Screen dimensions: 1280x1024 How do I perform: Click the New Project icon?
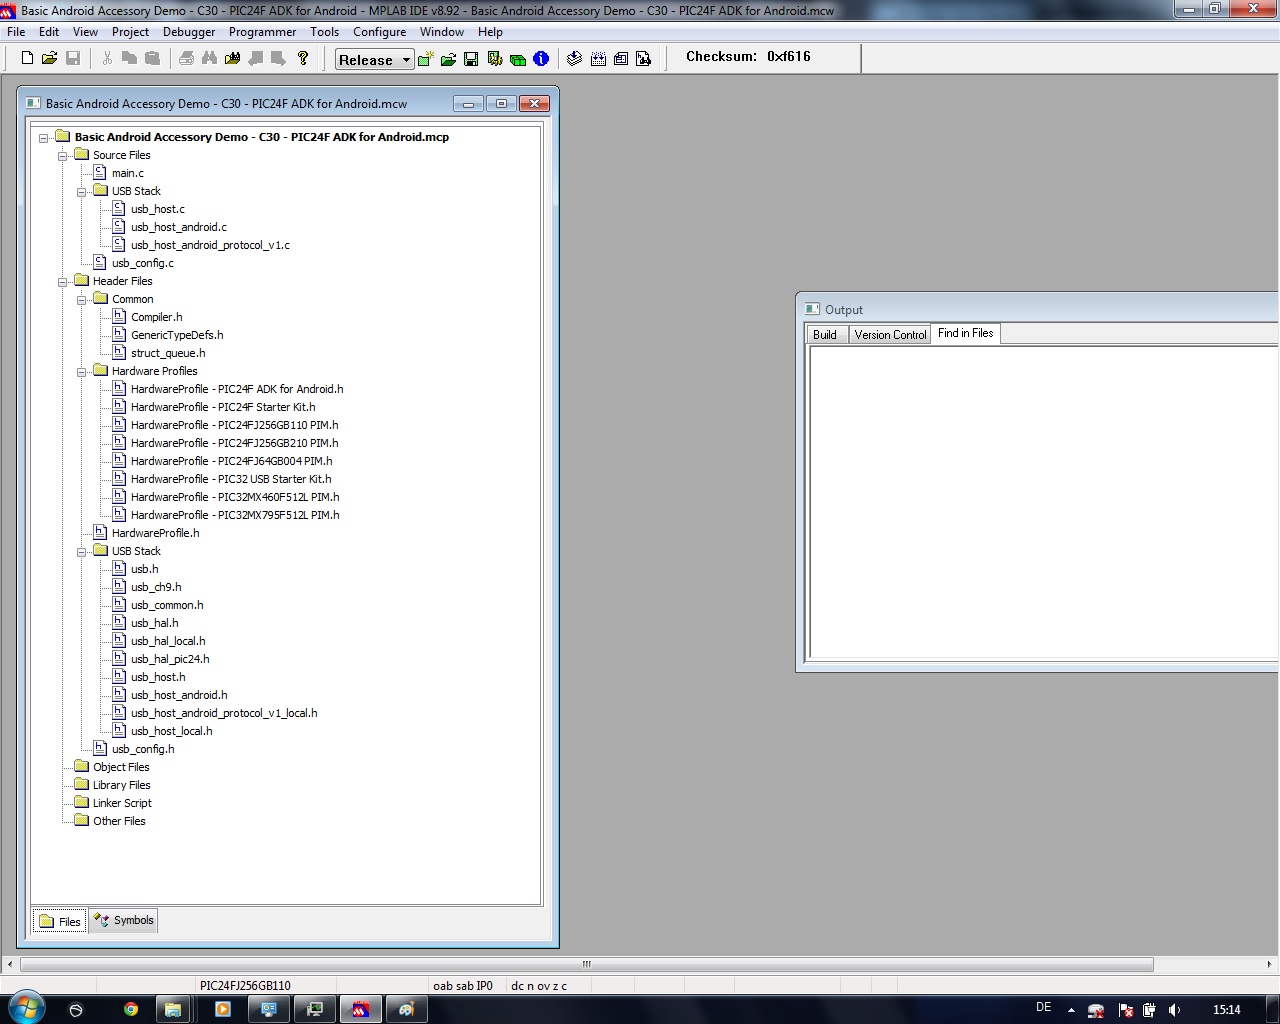click(x=425, y=59)
